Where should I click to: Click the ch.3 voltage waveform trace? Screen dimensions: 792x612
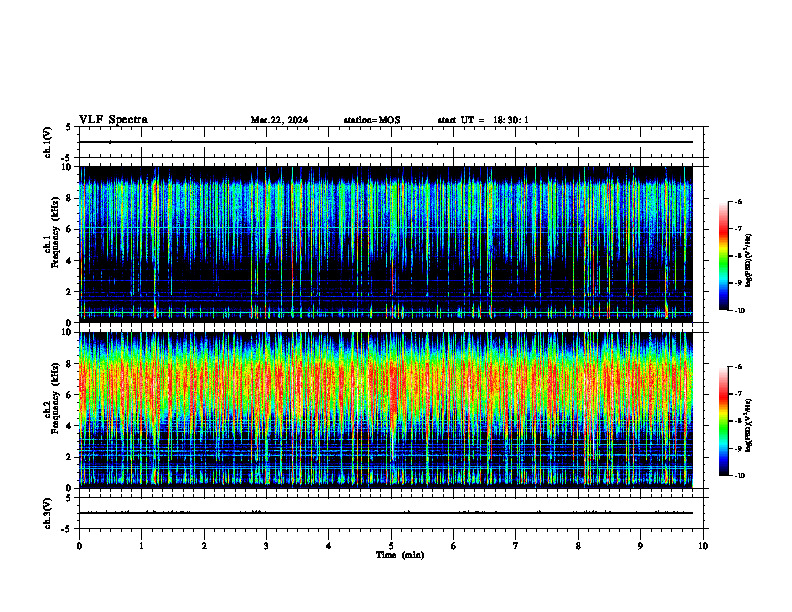pos(386,513)
